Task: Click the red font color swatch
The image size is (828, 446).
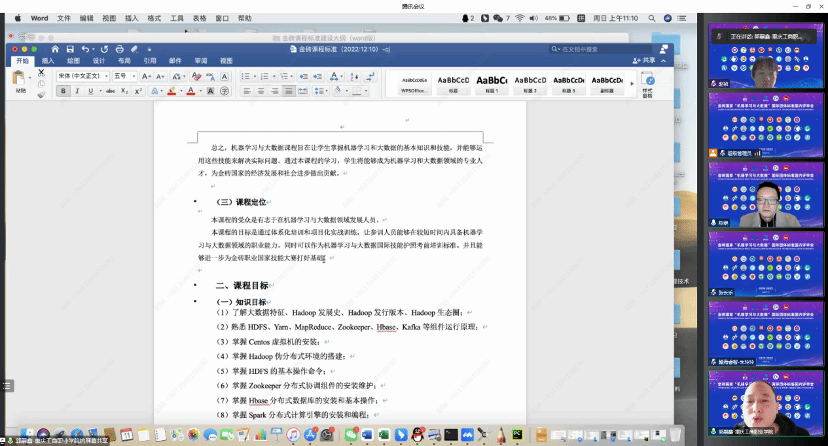Action: click(x=190, y=91)
